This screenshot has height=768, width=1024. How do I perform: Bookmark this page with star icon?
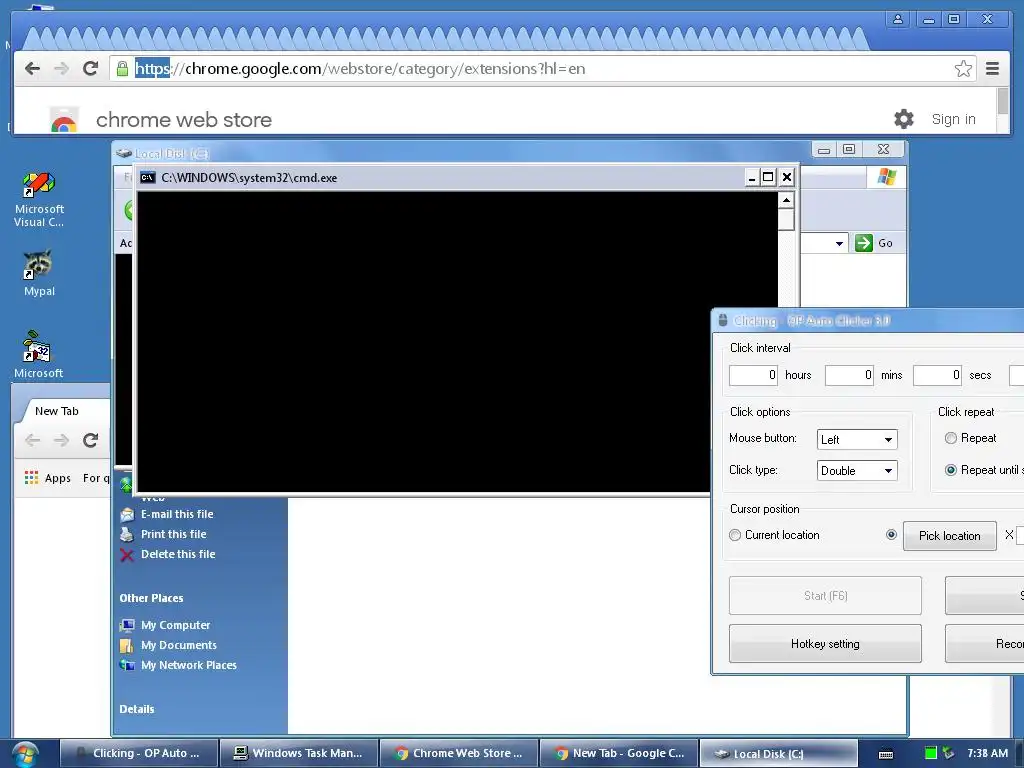(x=963, y=69)
